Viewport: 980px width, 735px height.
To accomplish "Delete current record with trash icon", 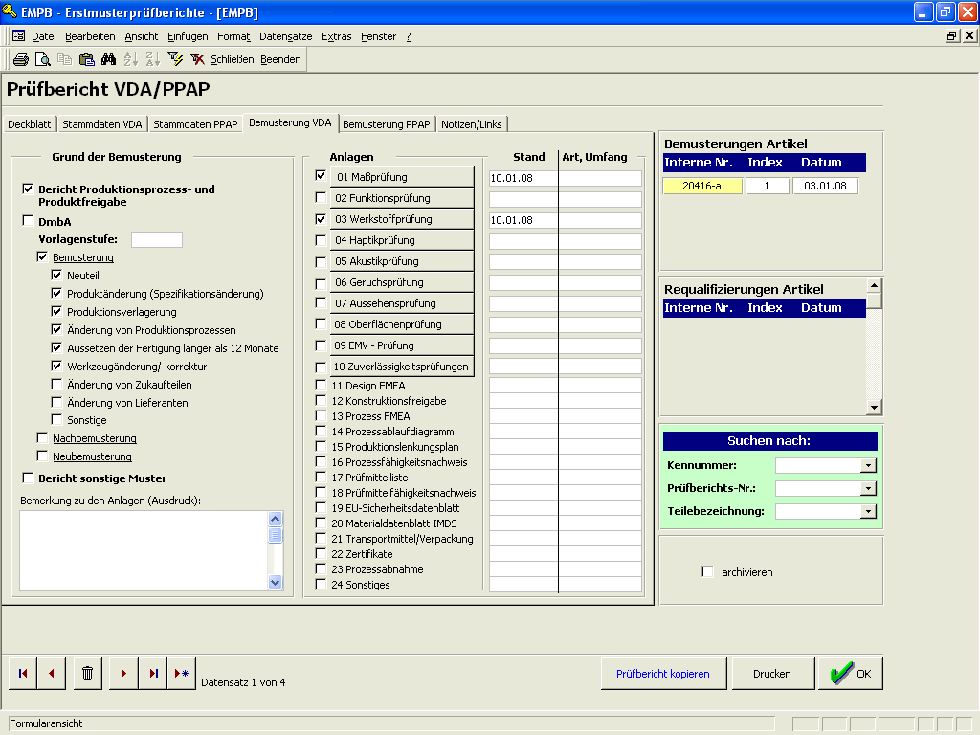I will click(x=87, y=673).
